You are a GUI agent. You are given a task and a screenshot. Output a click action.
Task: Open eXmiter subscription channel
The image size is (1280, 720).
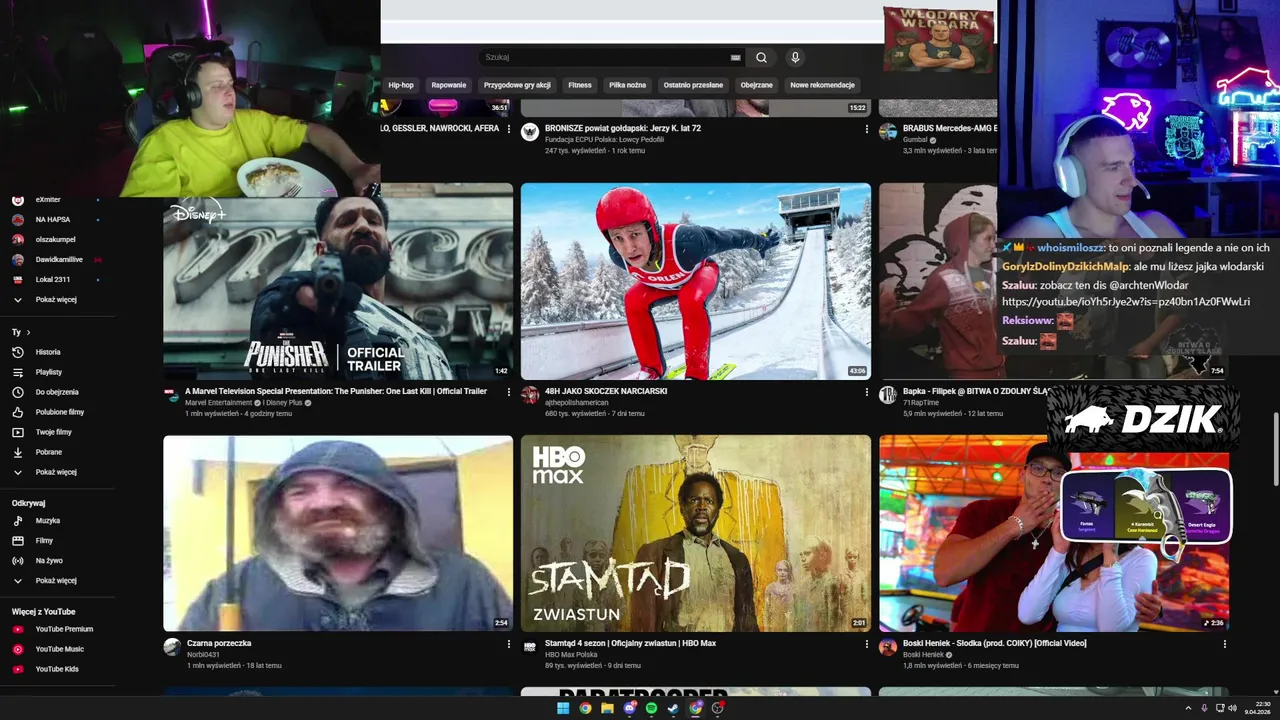coord(48,200)
